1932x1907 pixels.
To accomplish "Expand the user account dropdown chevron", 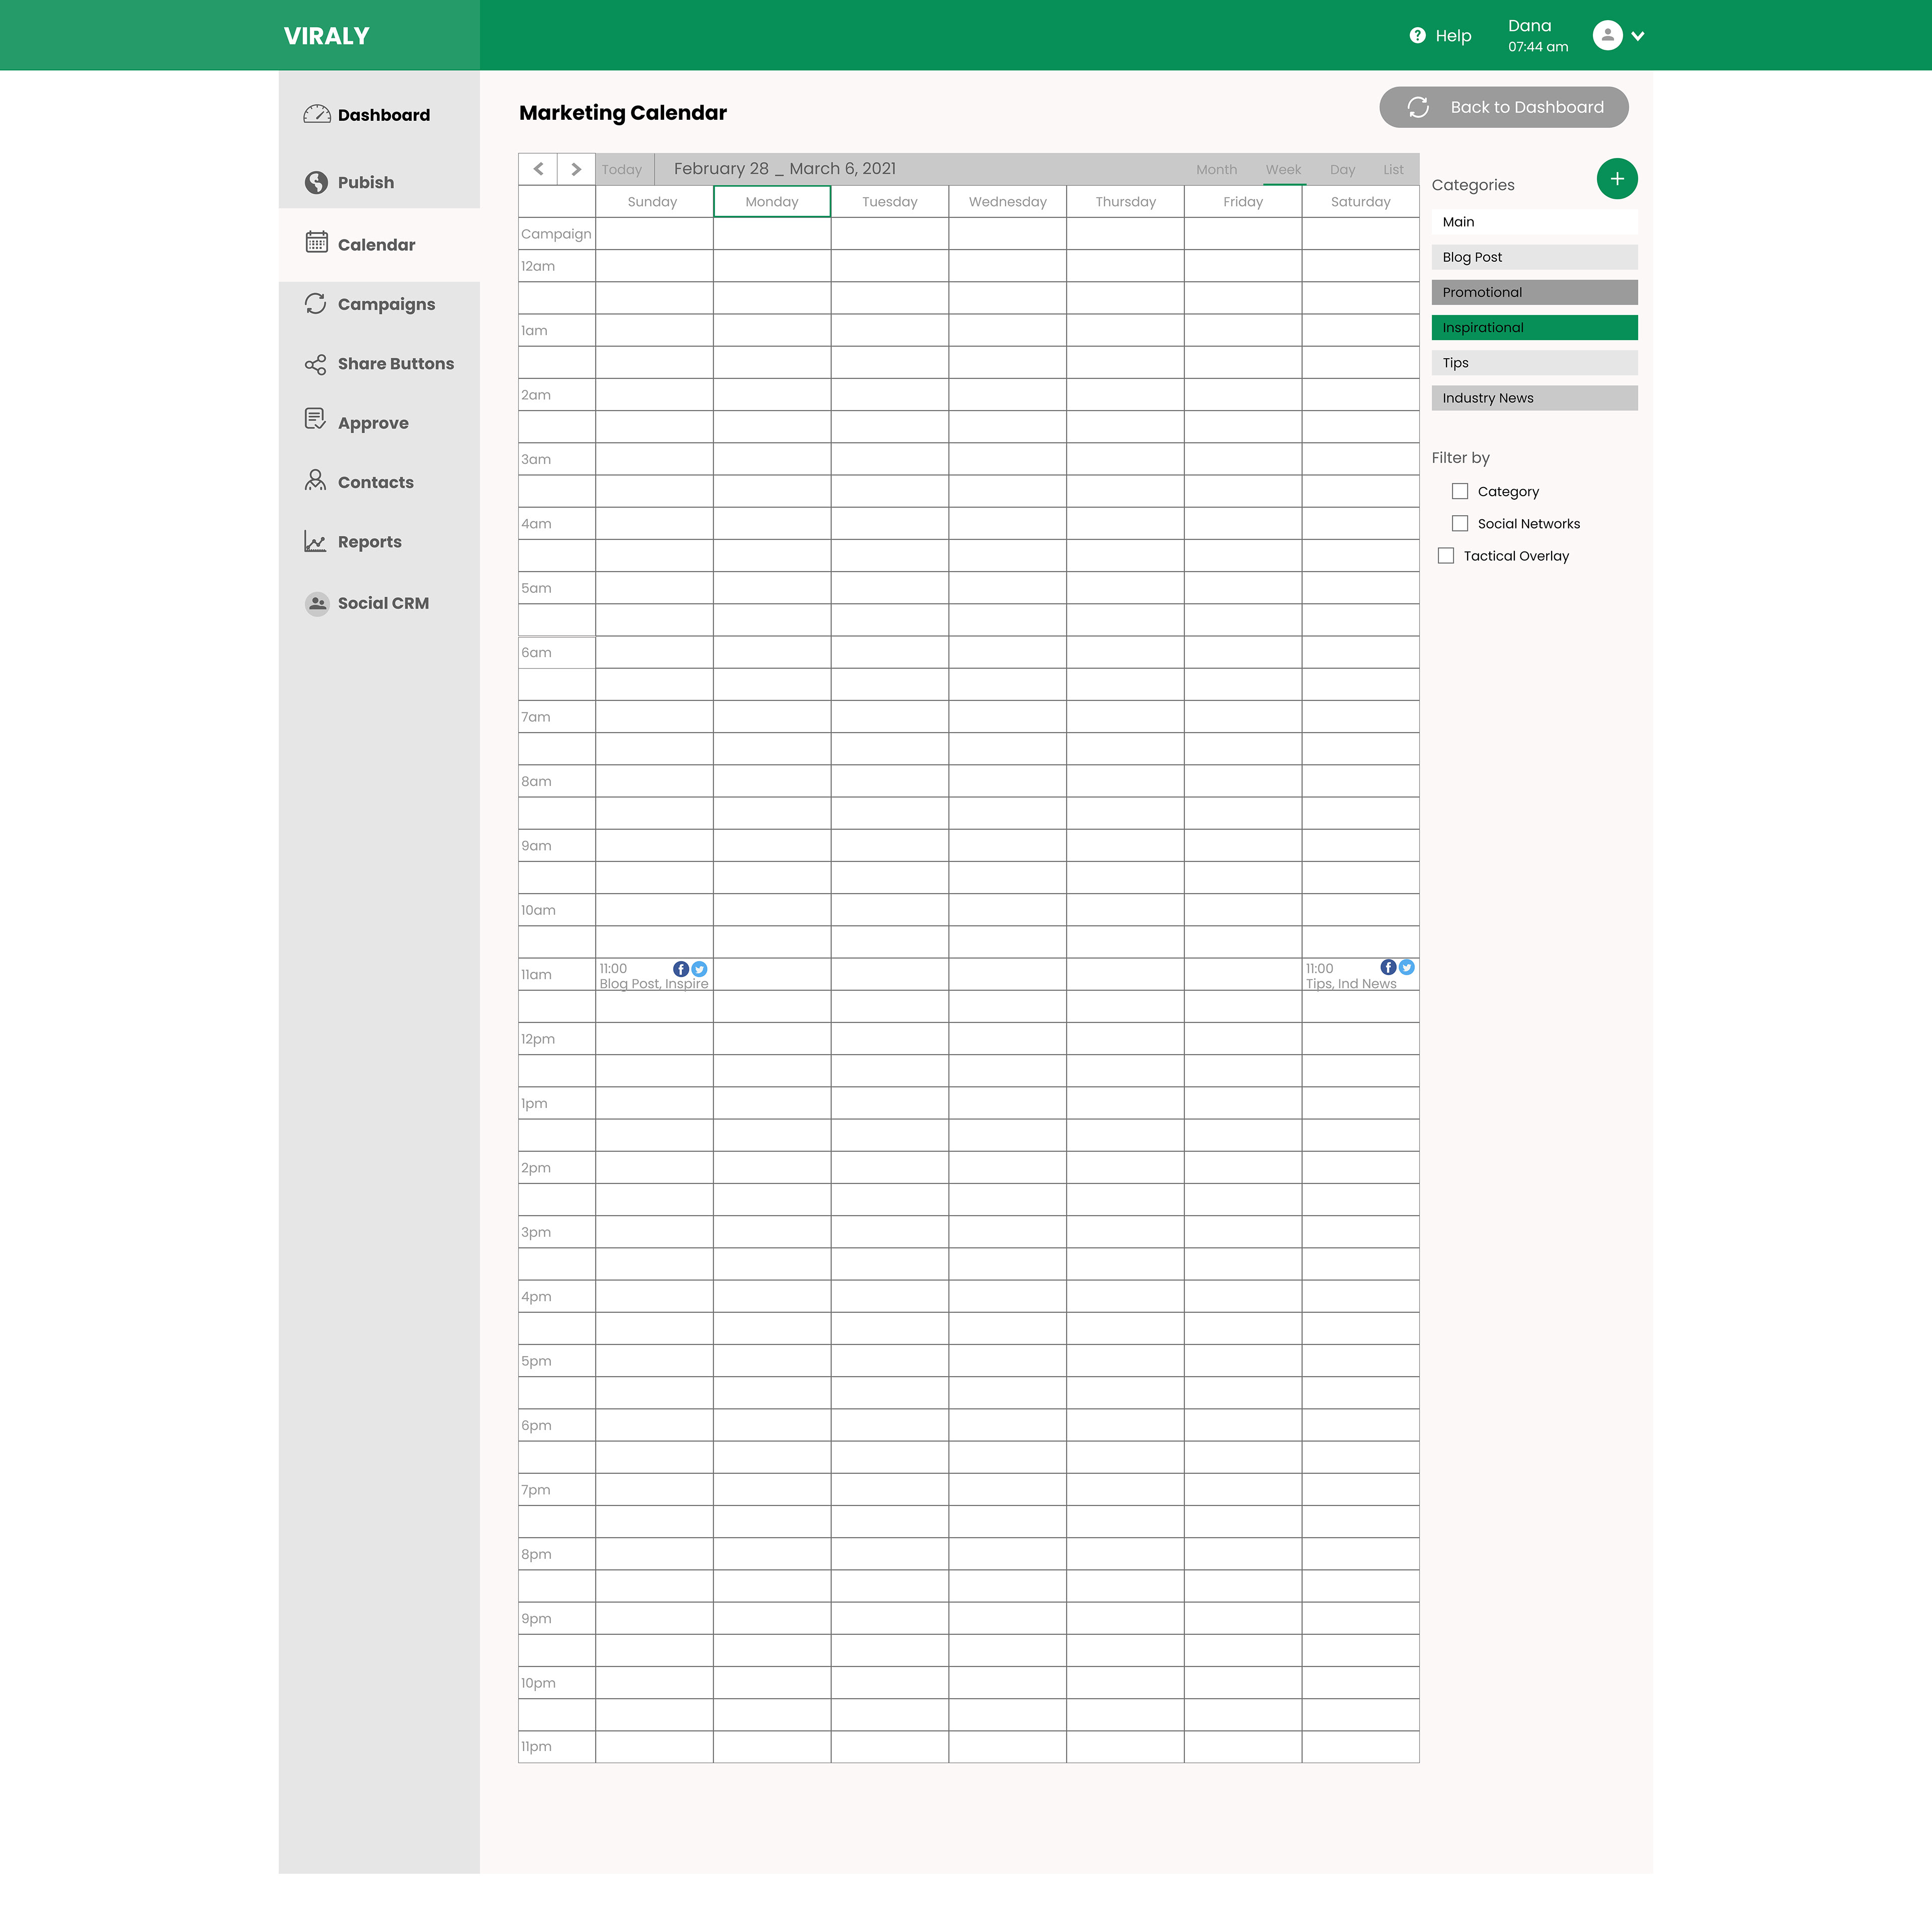I will pos(1638,36).
